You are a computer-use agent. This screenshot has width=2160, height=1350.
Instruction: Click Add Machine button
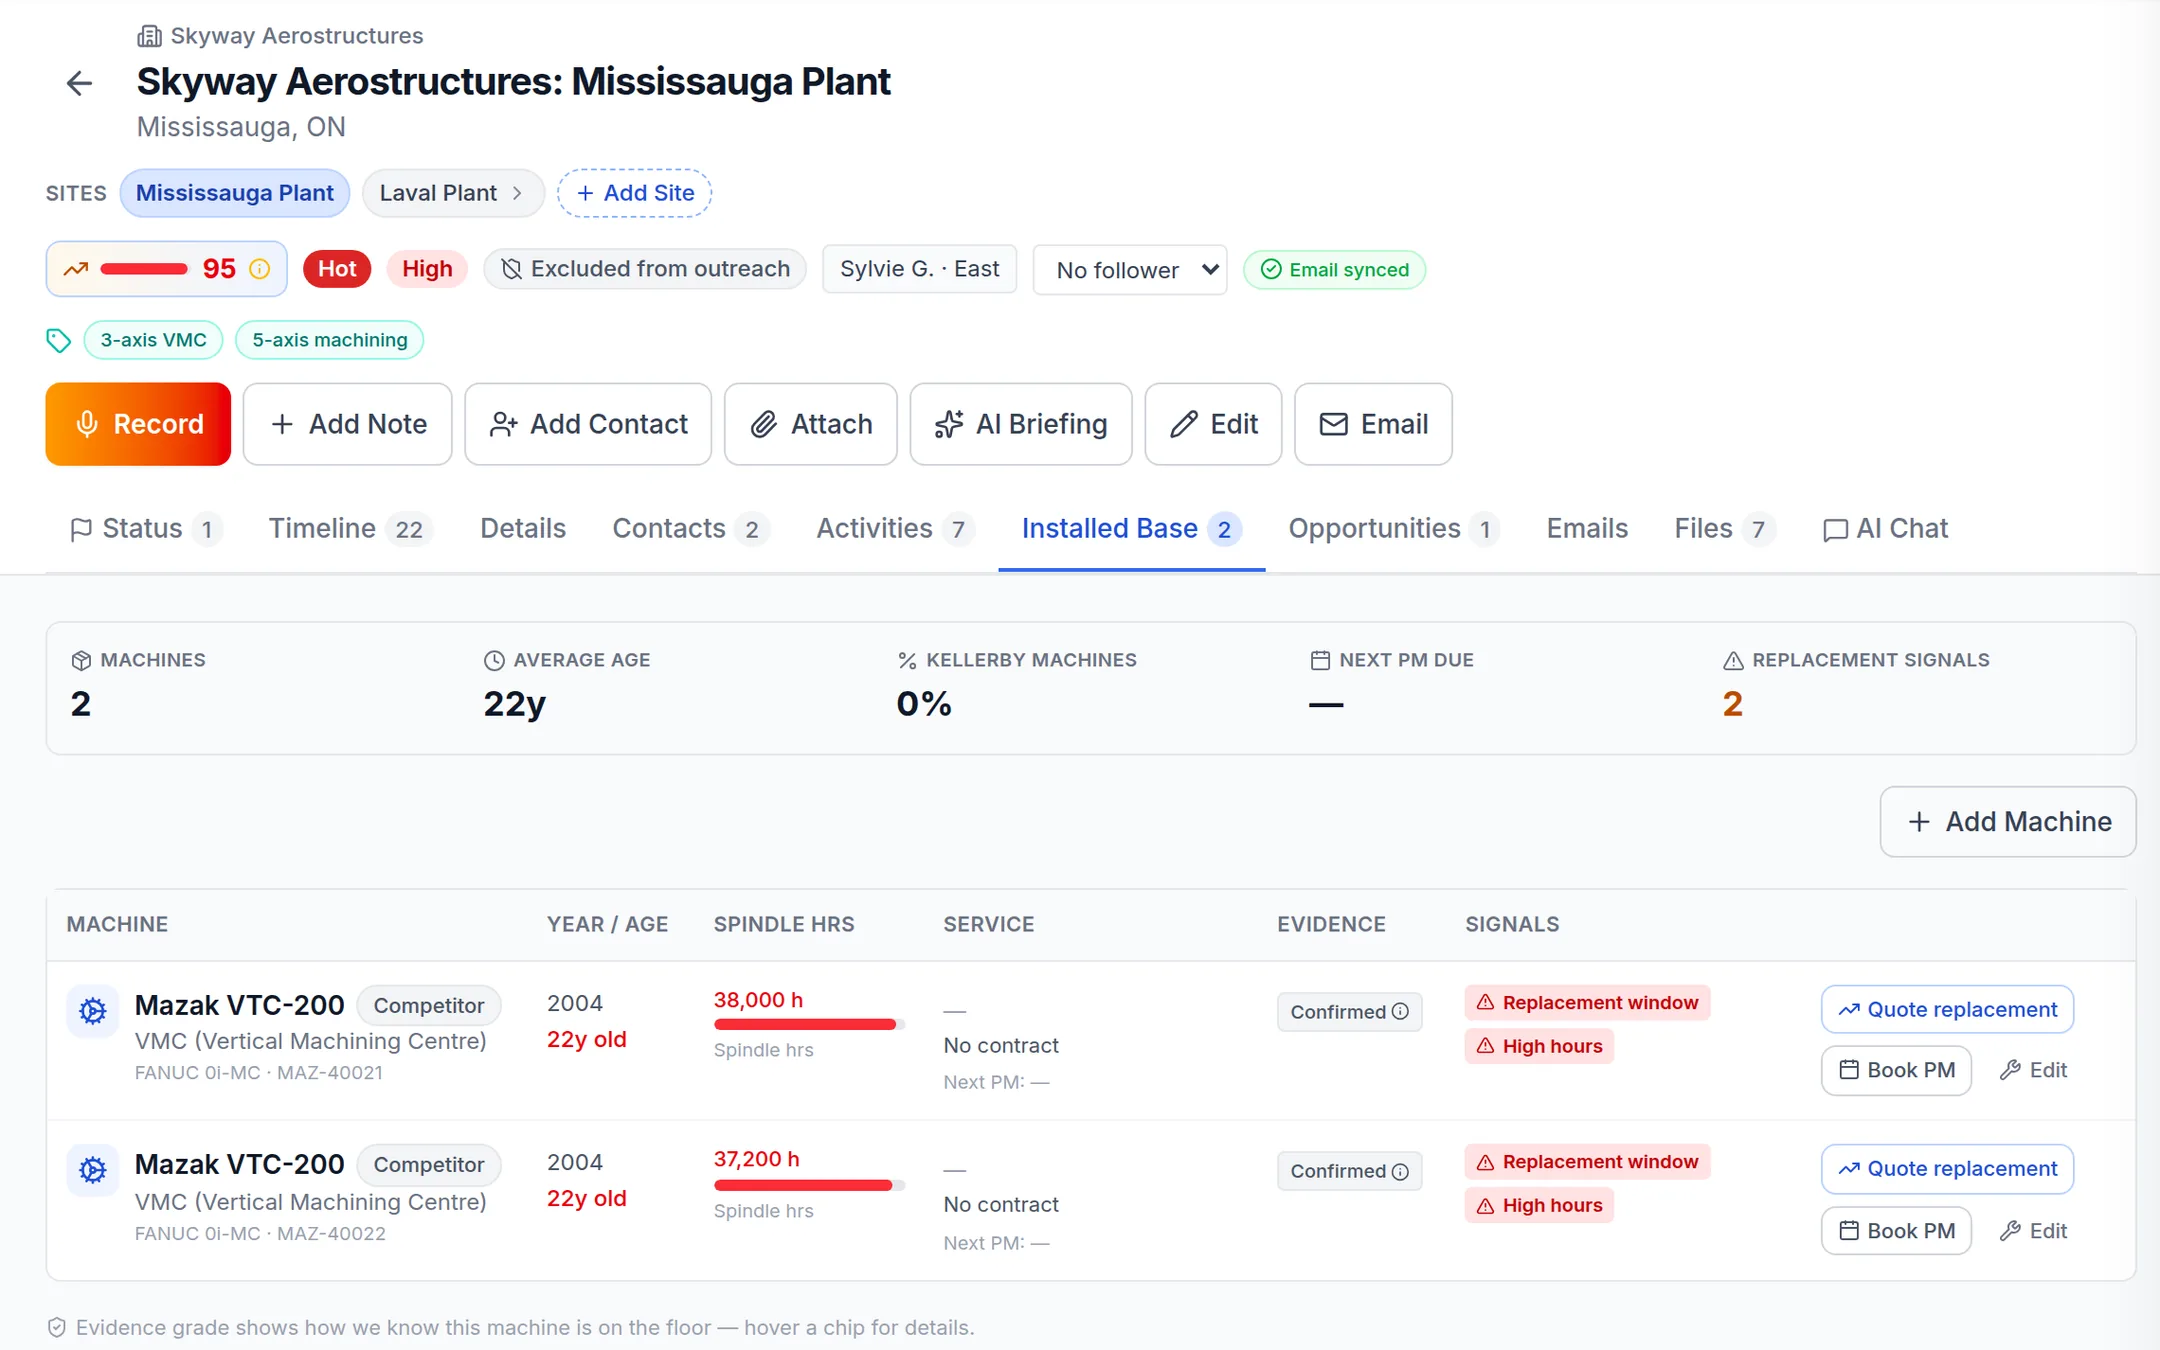(2008, 822)
